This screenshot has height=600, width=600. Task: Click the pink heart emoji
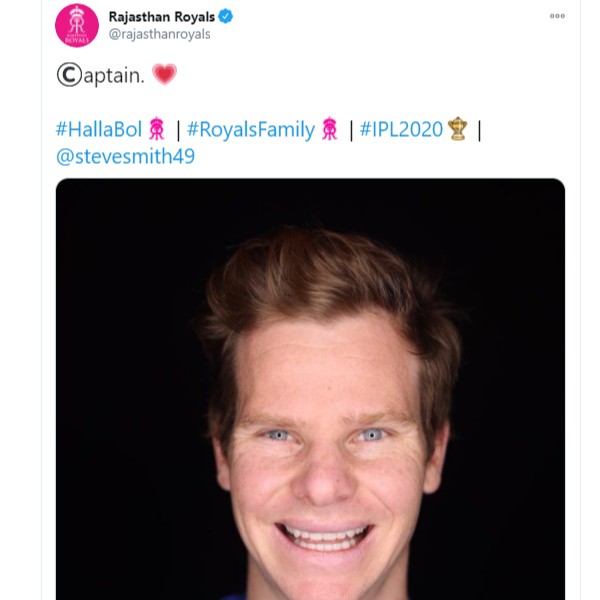[164, 75]
